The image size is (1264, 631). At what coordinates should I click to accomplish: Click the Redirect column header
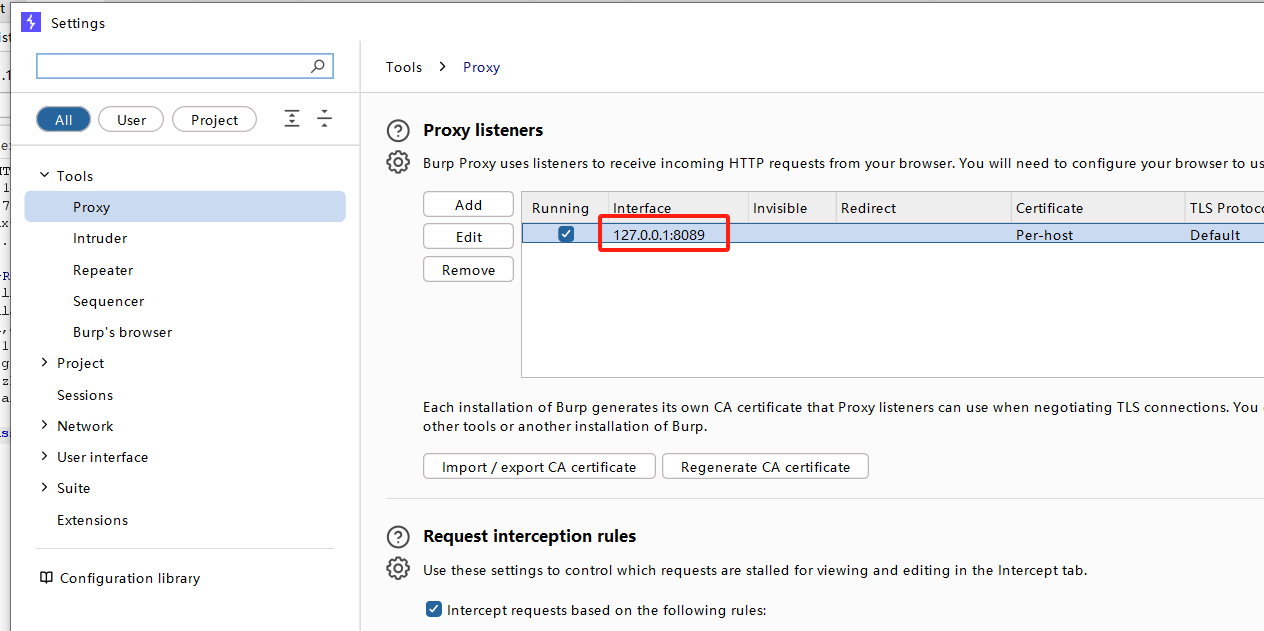click(924, 208)
